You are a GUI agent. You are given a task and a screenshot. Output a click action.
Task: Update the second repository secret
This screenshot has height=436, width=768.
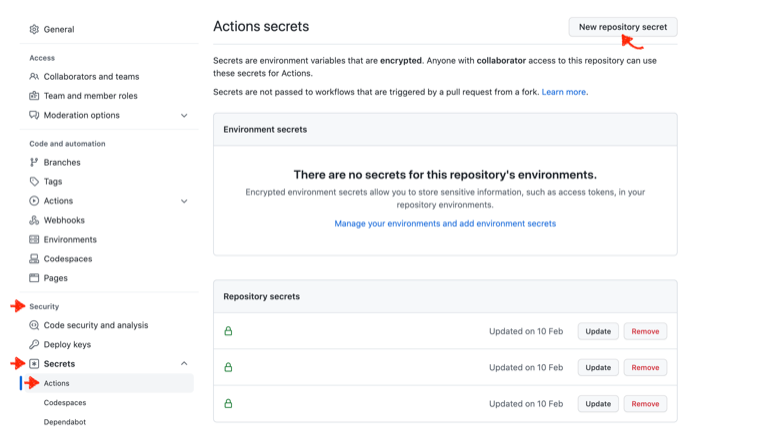point(598,367)
